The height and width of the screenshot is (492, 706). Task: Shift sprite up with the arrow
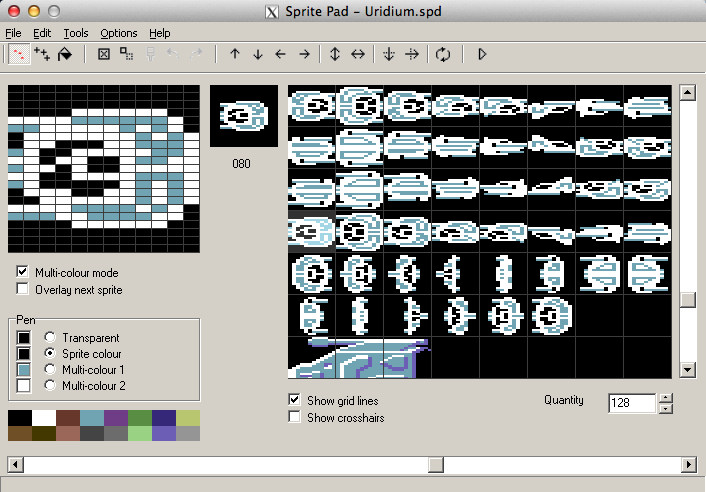[235, 54]
